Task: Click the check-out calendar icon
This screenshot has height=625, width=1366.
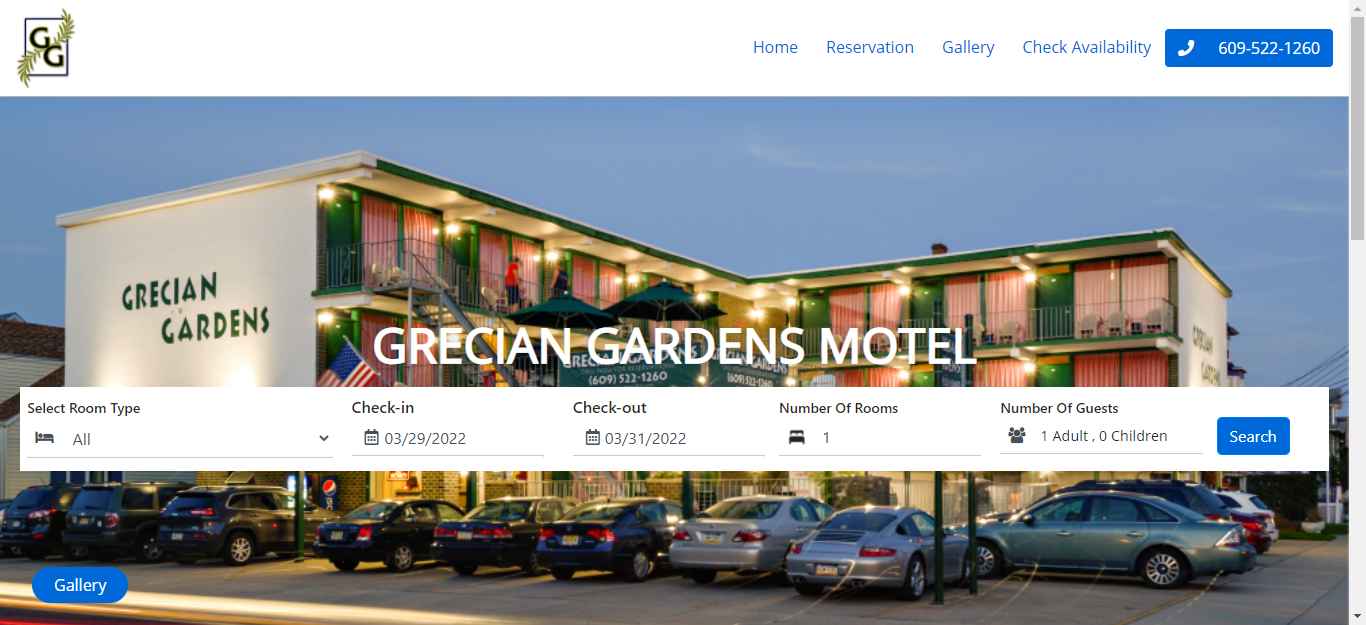Action: point(592,437)
